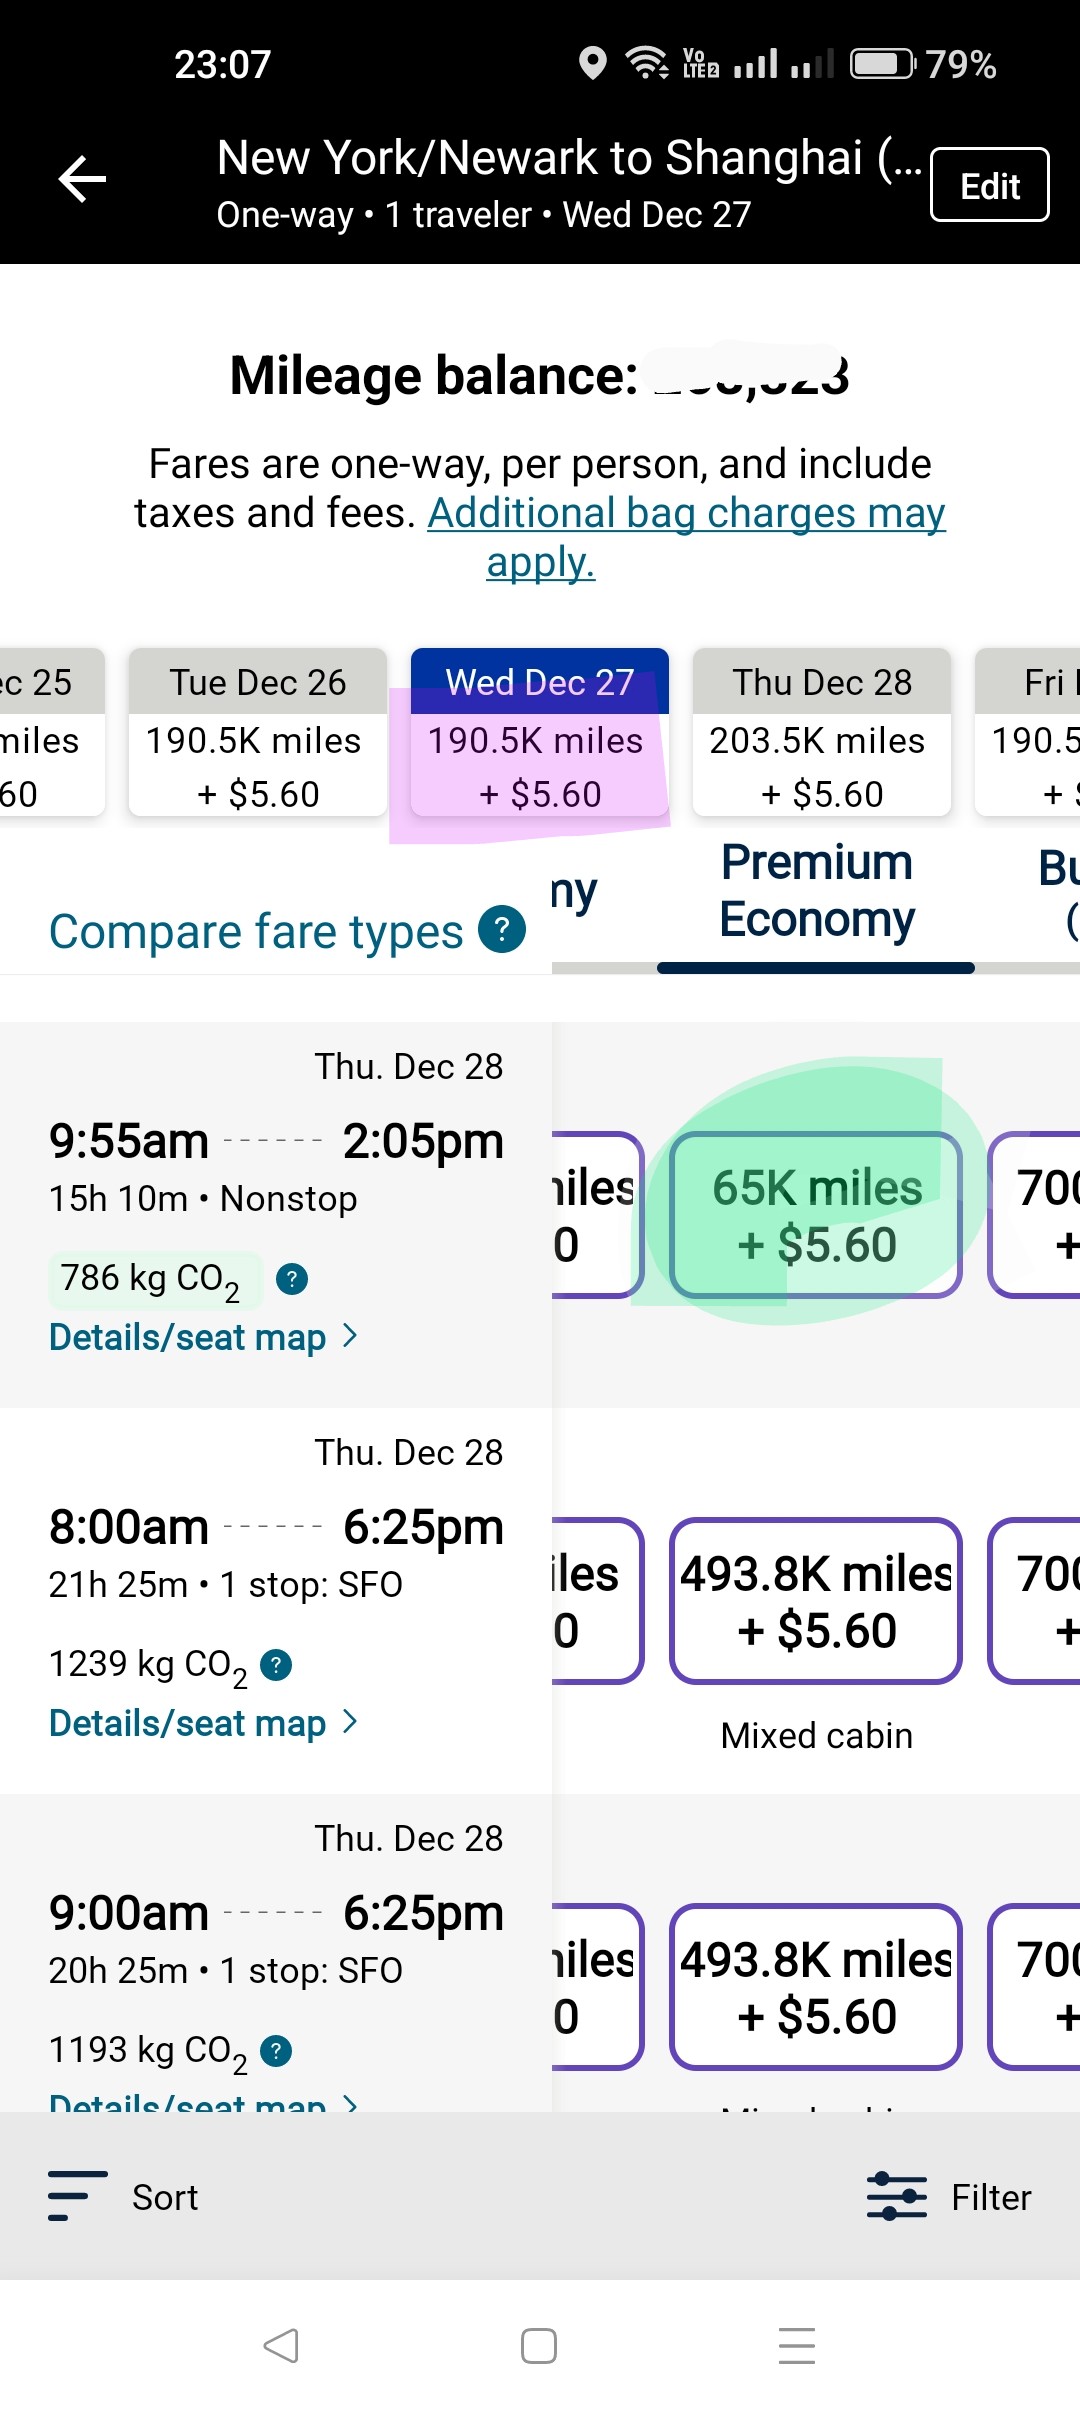This screenshot has height=2412, width=1080.
Task: Tap the 1239 kg CO2 info icon
Action: coord(276,1665)
